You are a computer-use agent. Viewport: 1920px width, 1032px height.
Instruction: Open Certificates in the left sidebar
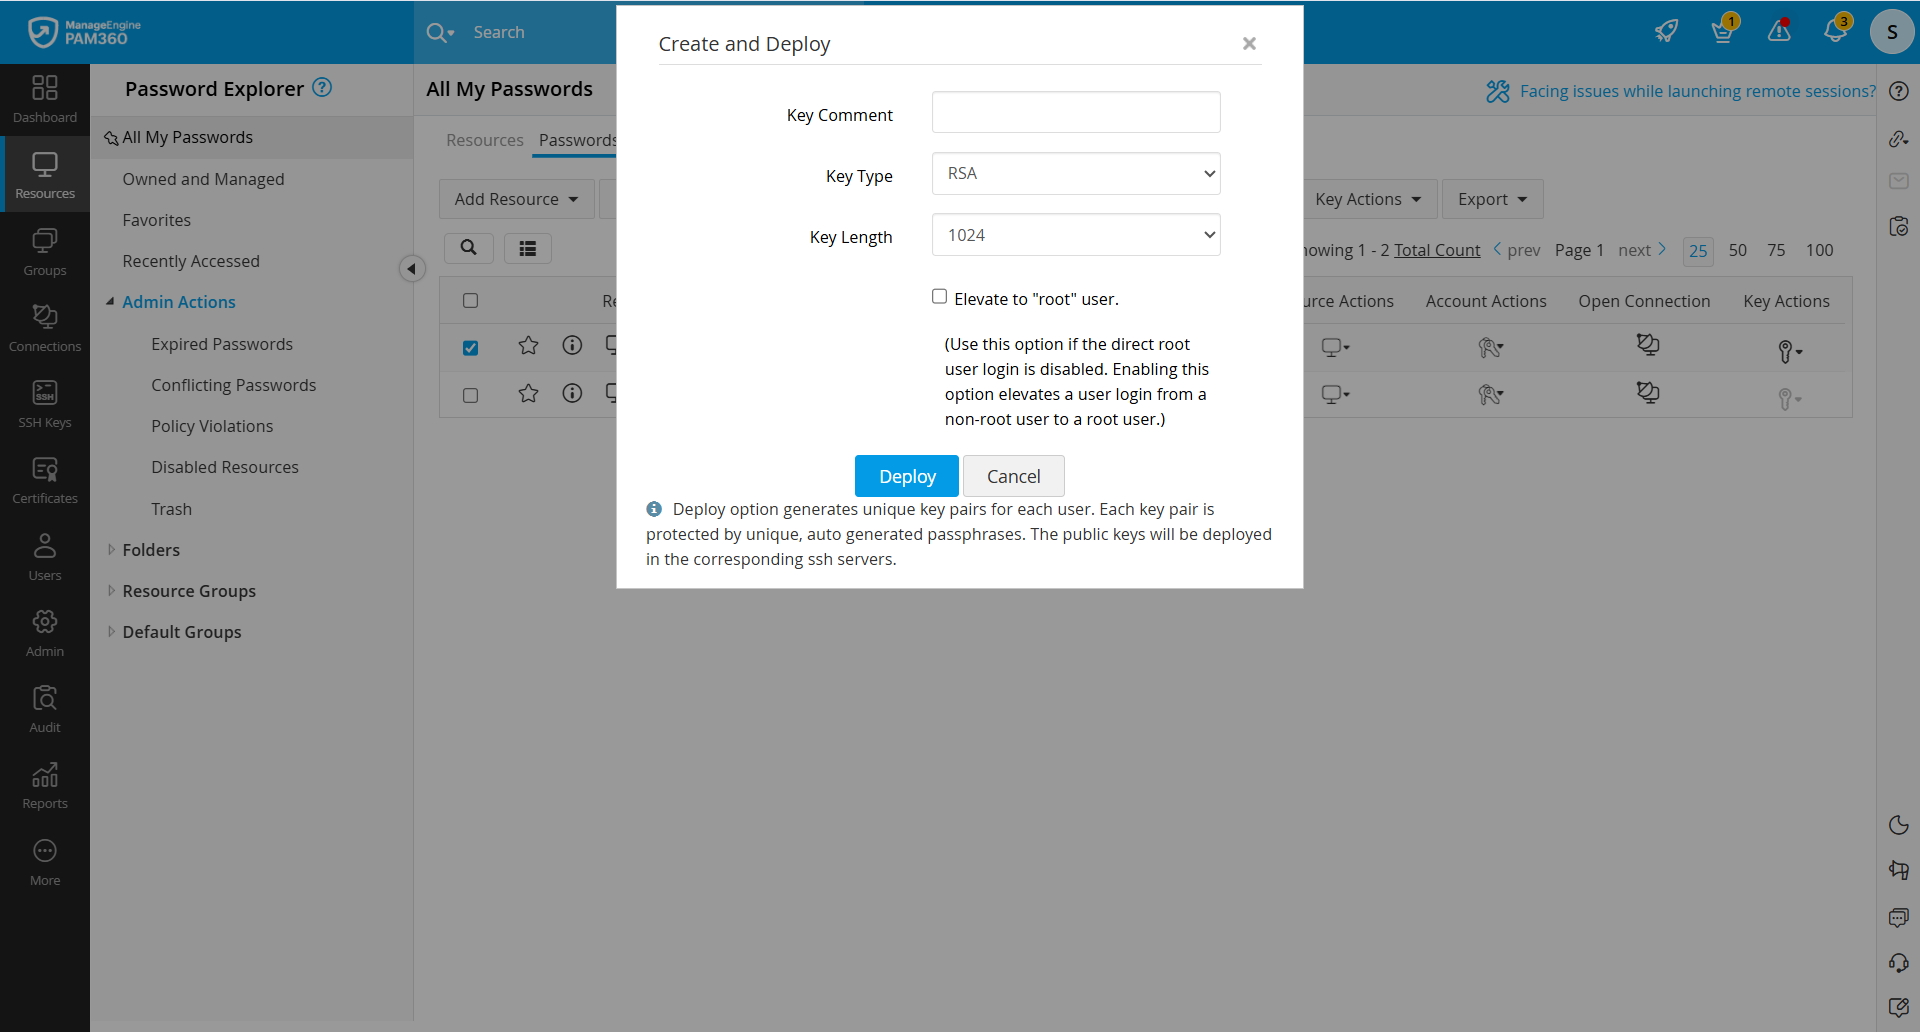pos(45,480)
